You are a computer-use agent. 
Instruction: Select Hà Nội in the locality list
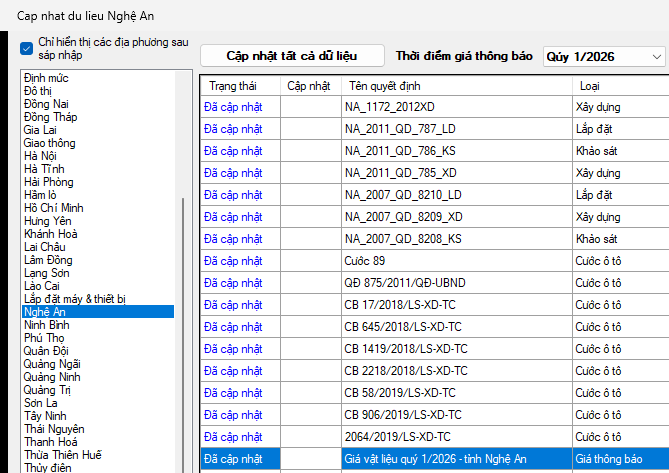tap(41, 156)
